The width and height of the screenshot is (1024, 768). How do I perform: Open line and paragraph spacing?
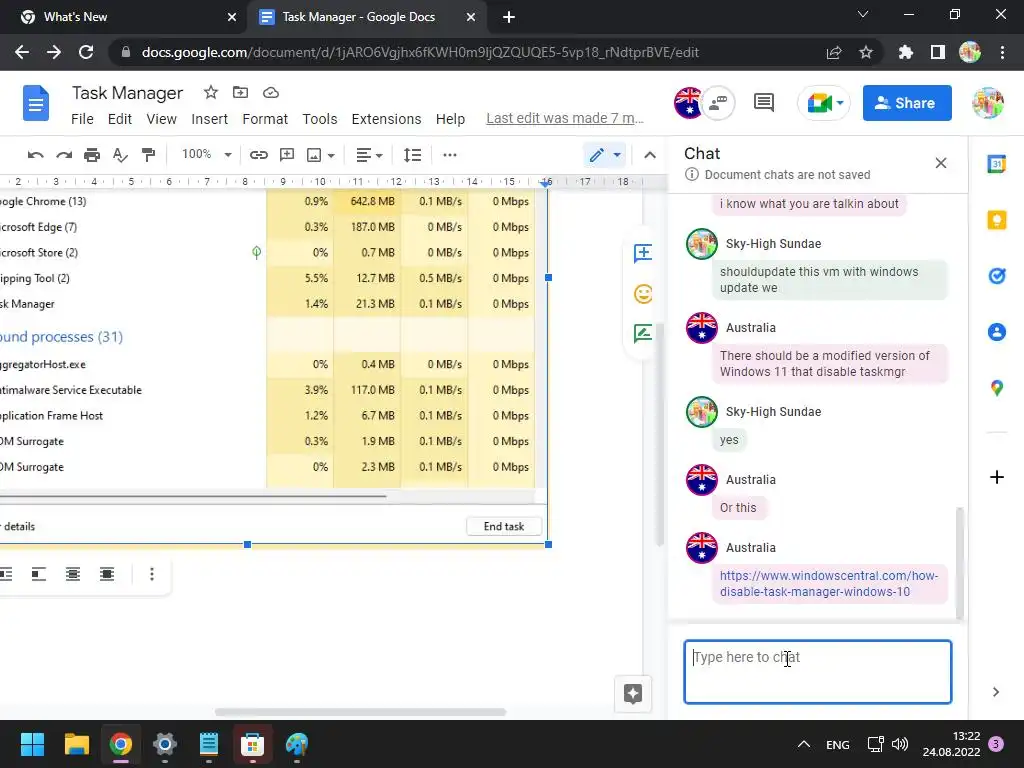click(x=412, y=155)
